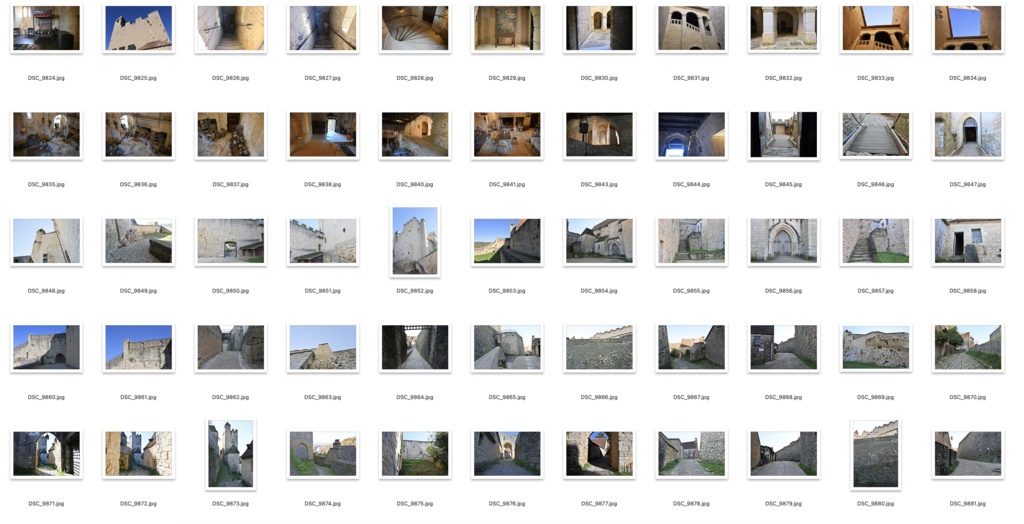Screen dimensions: 1024x524
Task: Click the file name DSC_9832.jpg
Action: [x=783, y=78]
